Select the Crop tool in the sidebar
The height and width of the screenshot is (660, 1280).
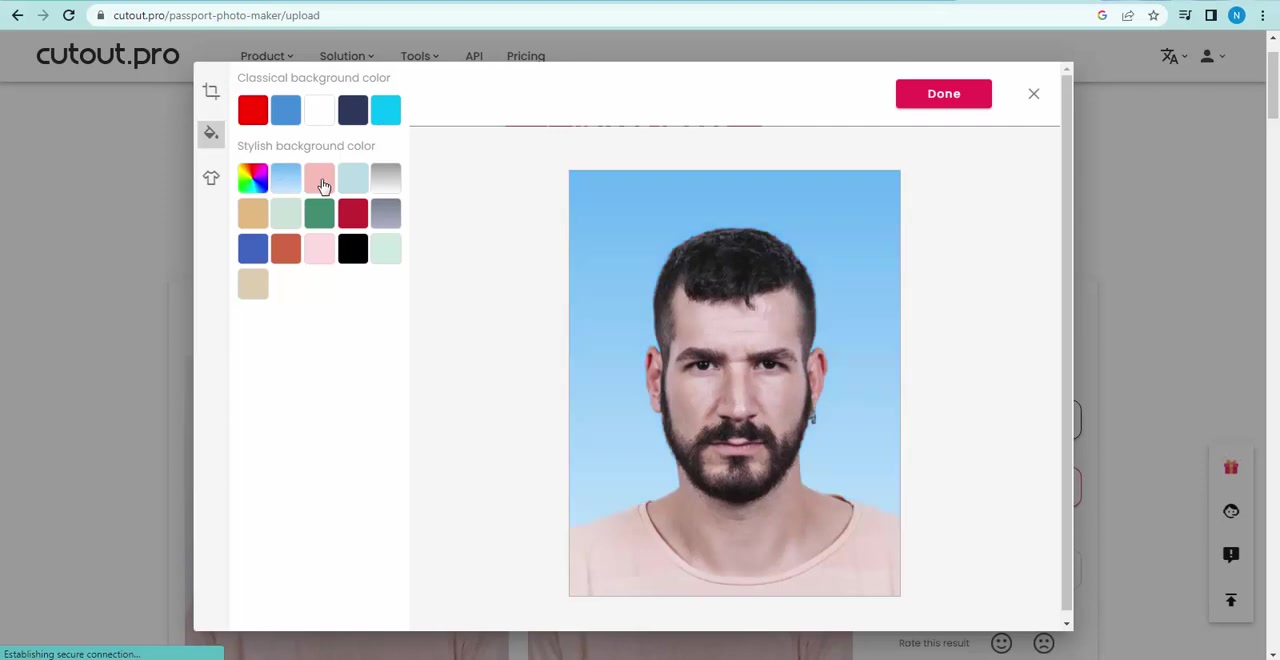click(211, 92)
